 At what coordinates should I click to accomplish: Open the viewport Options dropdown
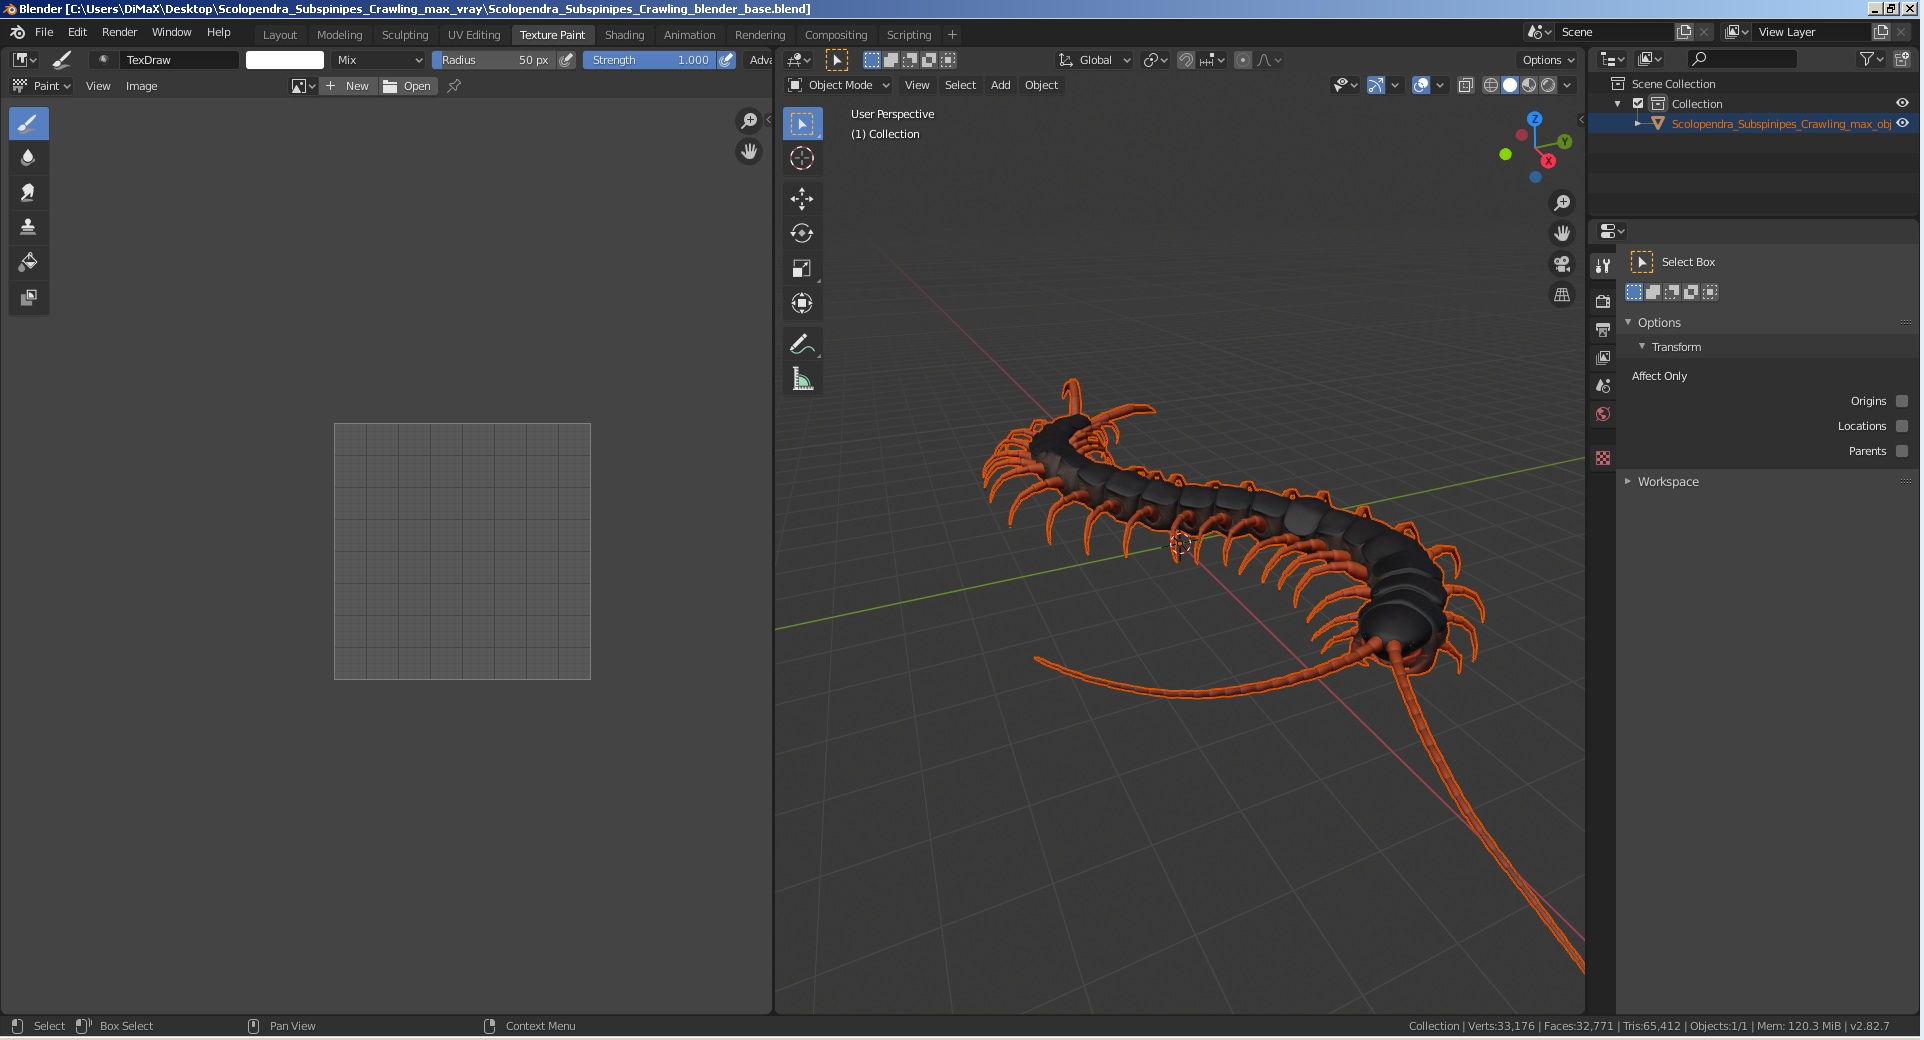point(1548,60)
